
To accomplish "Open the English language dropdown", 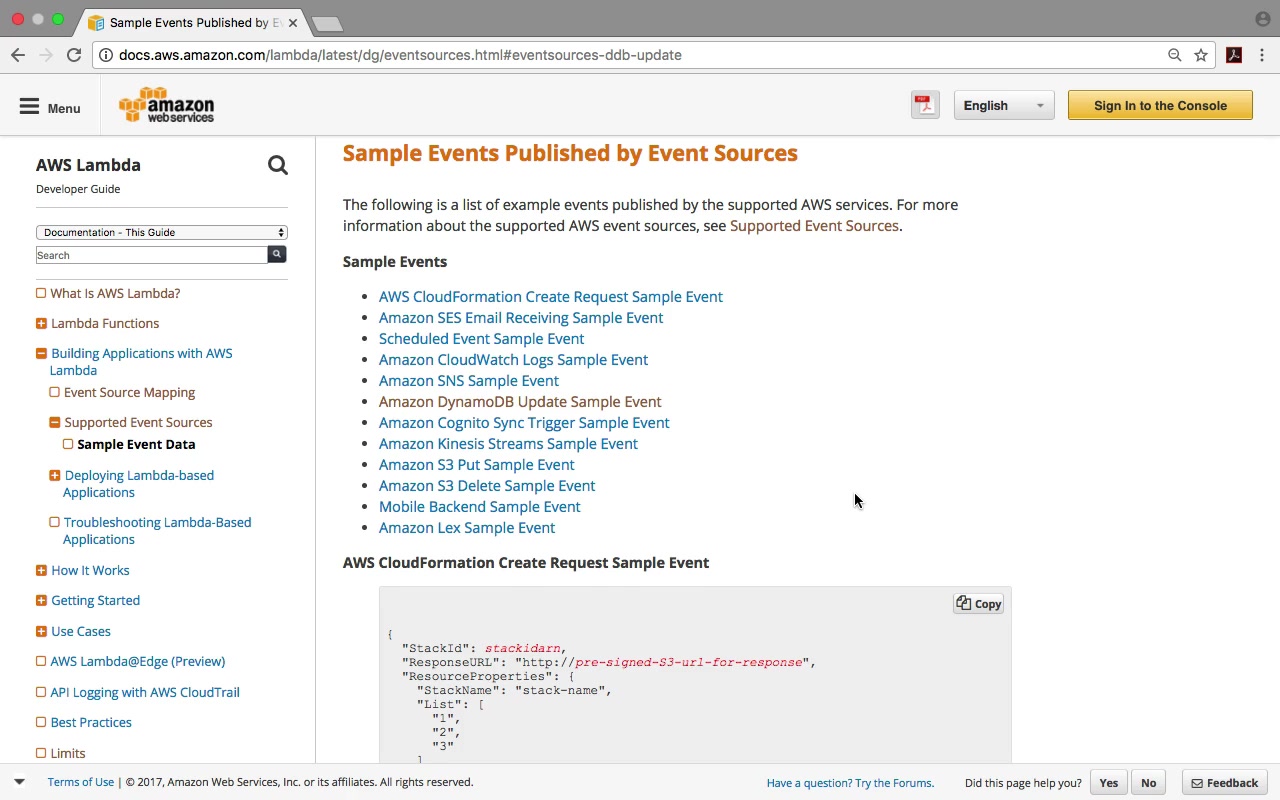I will point(1003,105).
